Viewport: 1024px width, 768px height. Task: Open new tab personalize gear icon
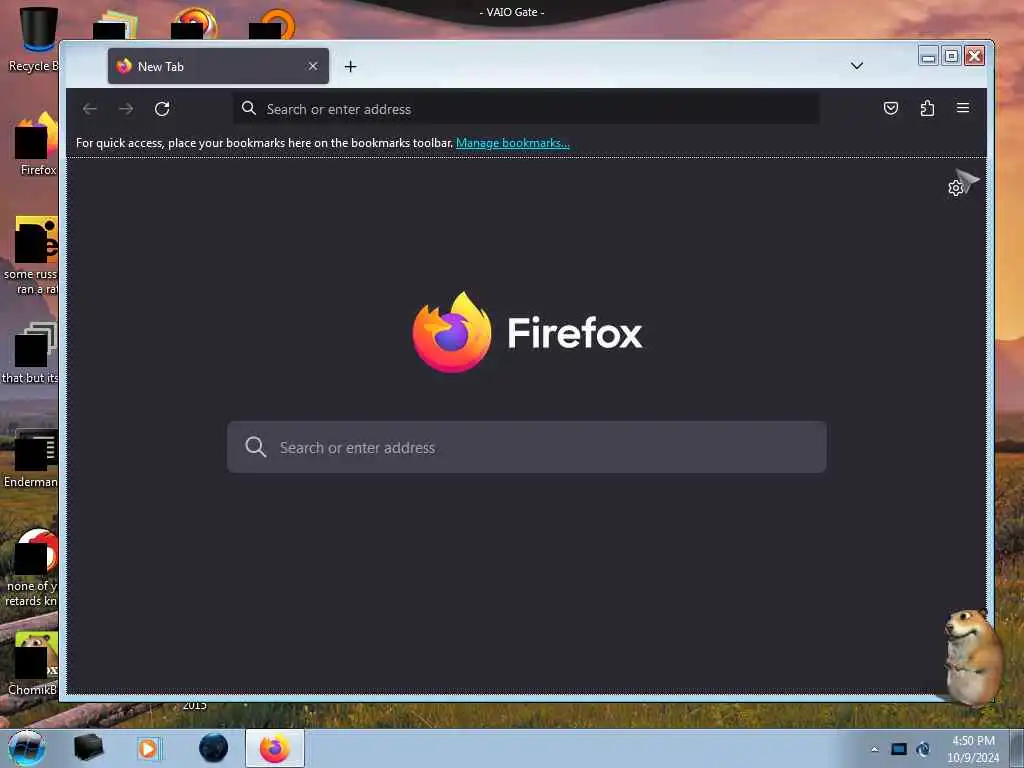(x=955, y=188)
